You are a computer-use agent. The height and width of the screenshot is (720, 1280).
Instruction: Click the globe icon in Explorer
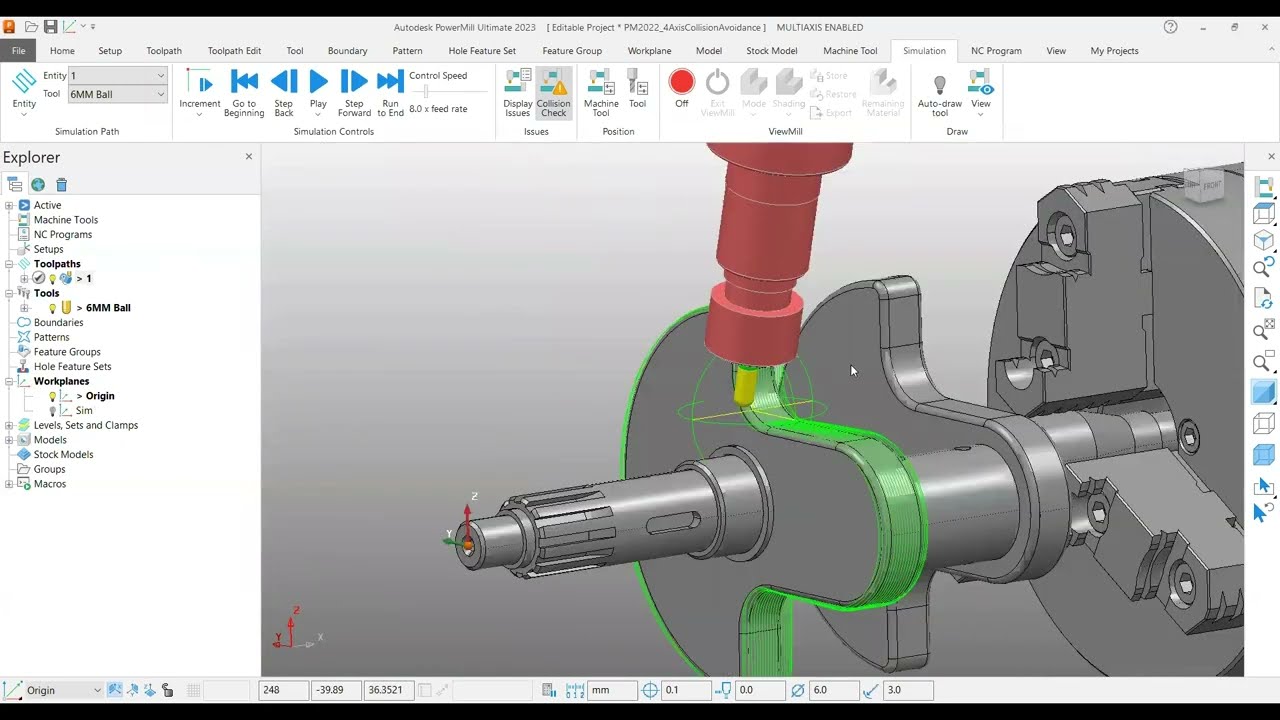38,184
